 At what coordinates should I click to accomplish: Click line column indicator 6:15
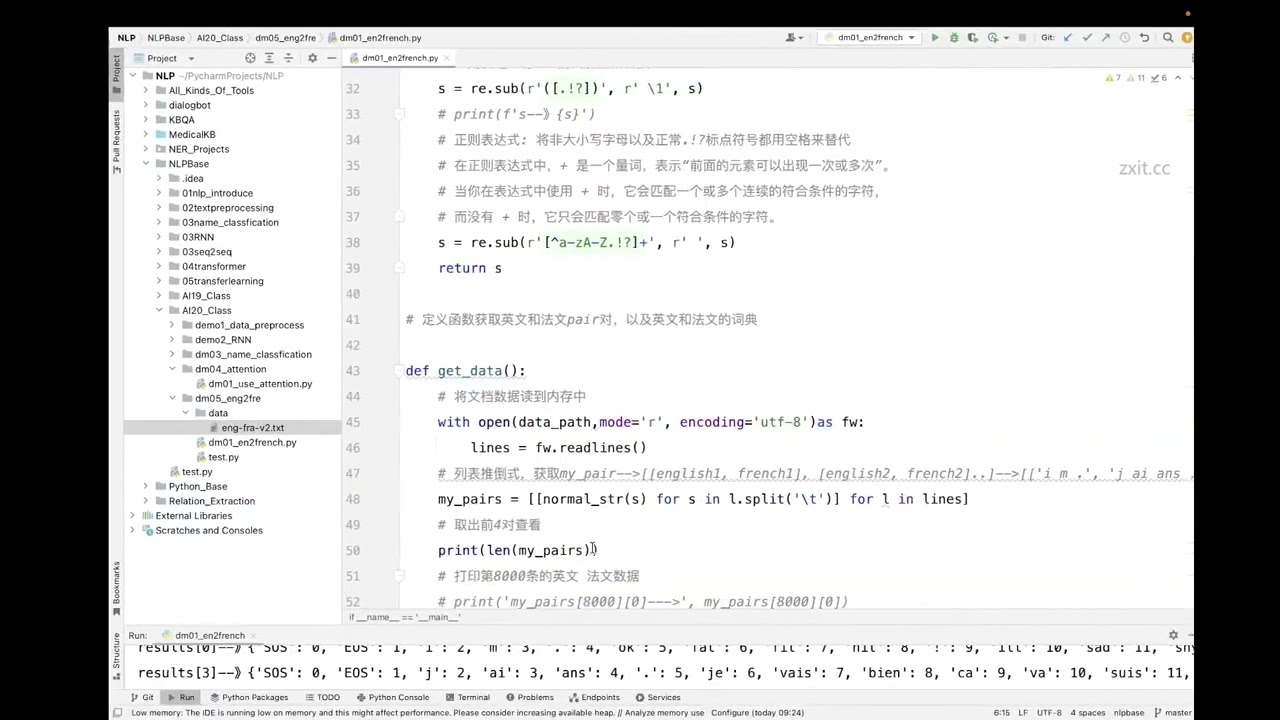click(x=1001, y=713)
